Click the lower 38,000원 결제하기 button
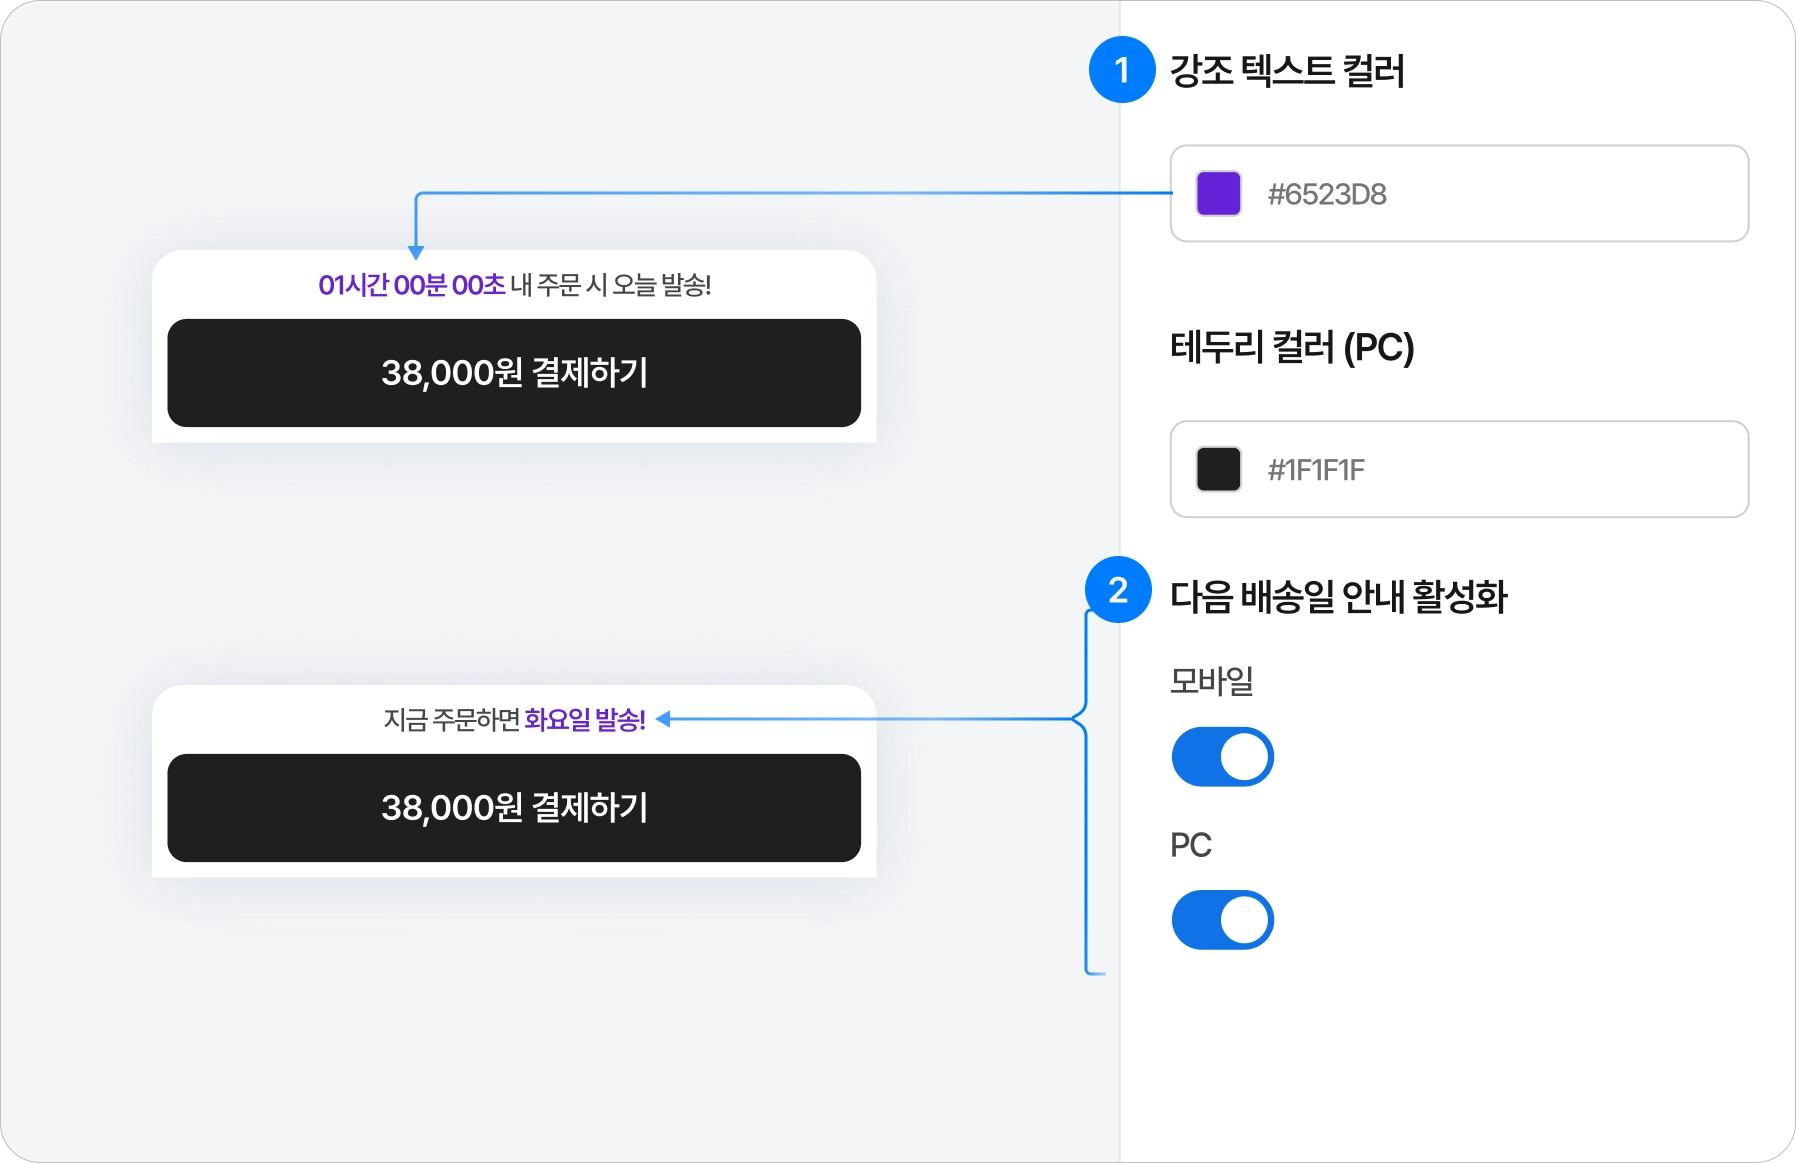This screenshot has height=1163, width=1796. pos(514,808)
